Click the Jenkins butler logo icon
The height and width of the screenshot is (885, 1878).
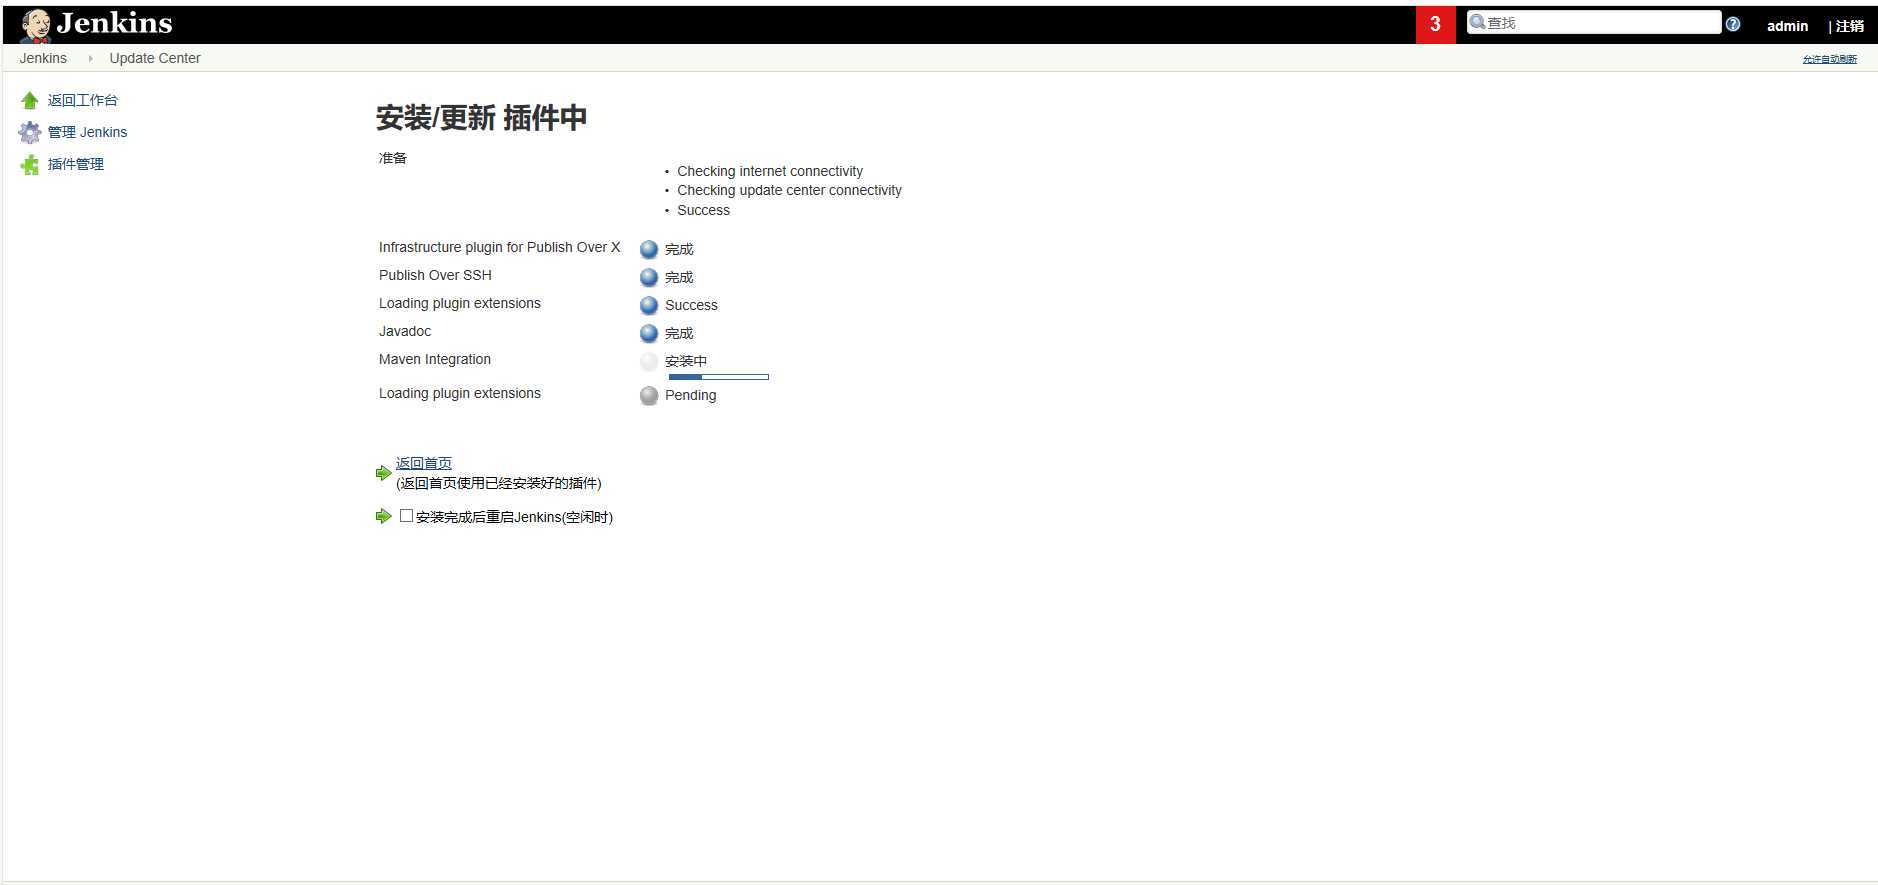pyautogui.click(x=35, y=25)
